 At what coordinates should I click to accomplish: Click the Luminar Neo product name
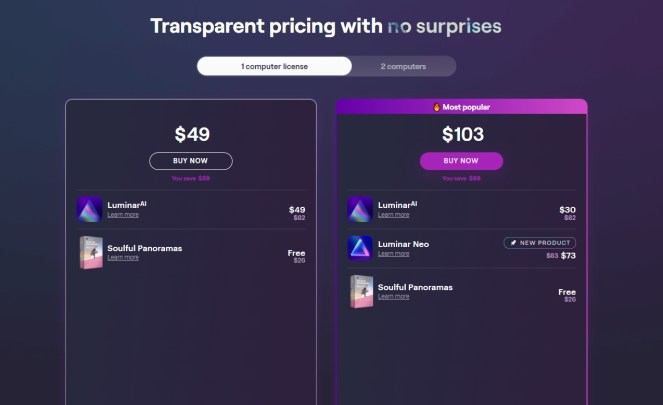[405, 243]
